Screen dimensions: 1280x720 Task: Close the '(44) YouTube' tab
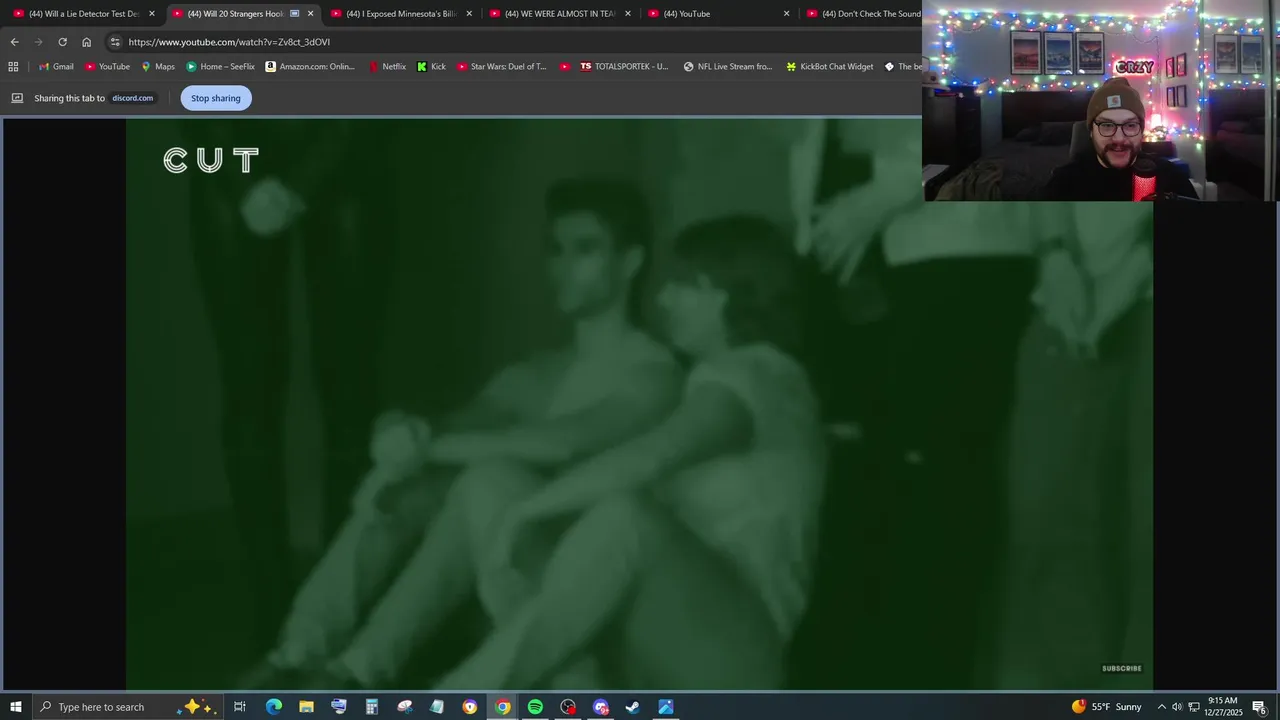(x=786, y=14)
